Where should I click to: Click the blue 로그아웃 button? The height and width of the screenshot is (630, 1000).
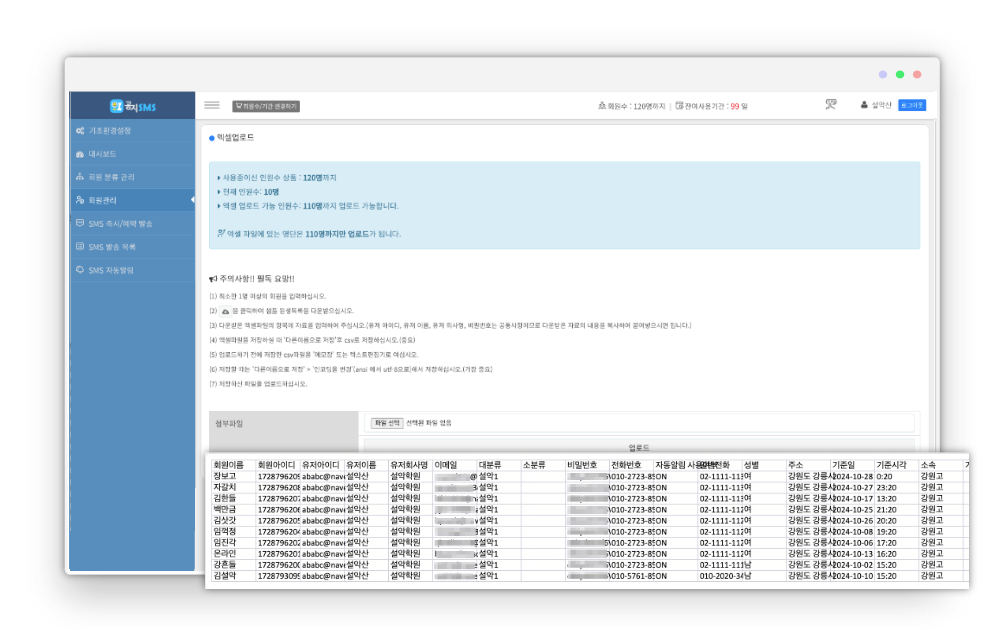(912, 105)
